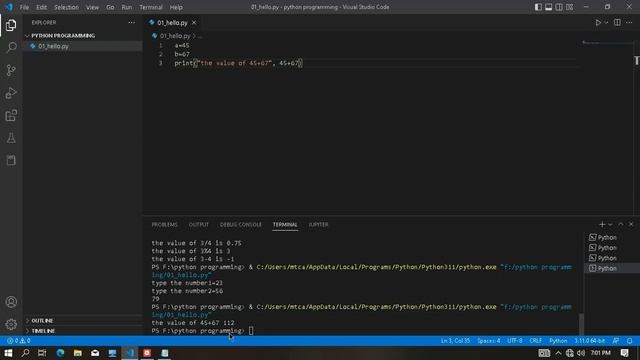This screenshot has height=360, width=640.
Task: Open the Help menu
Action: pyautogui.click(x=176, y=7)
